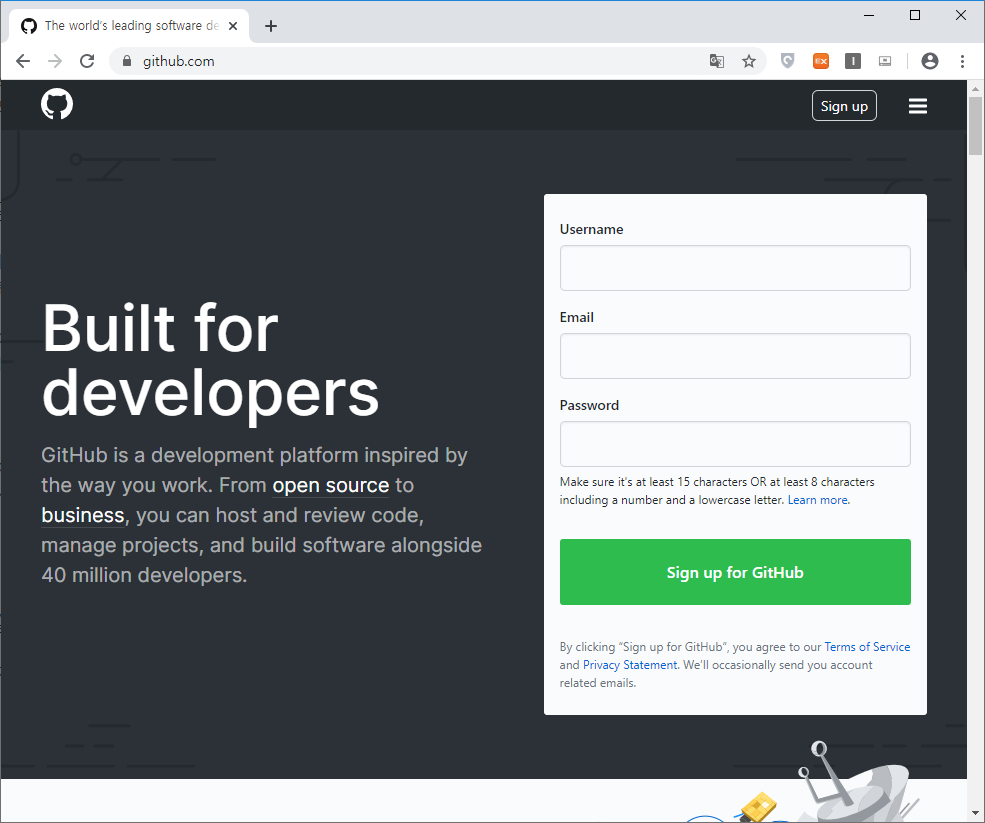Image resolution: width=985 pixels, height=823 pixels.
Task: Click the scrollbar down arrow
Action: [975, 815]
